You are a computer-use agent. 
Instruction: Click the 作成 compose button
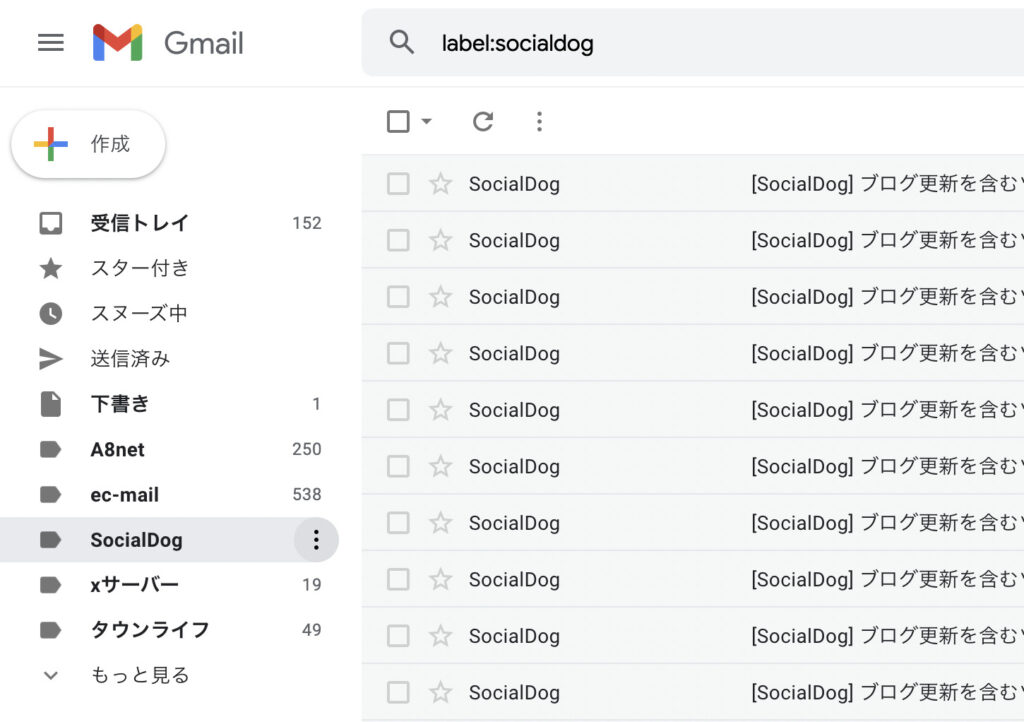88,144
